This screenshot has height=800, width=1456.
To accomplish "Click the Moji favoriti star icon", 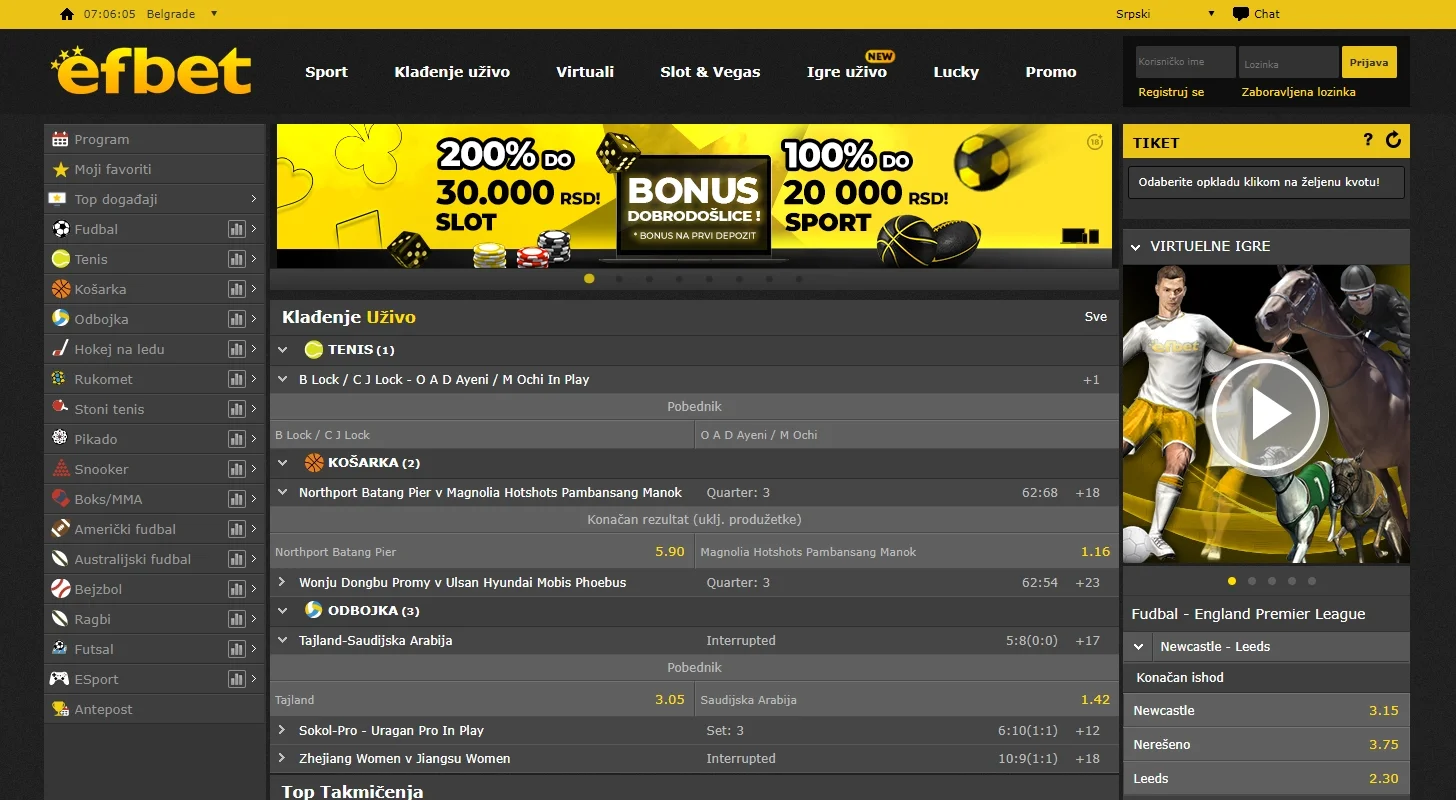I will 60,169.
